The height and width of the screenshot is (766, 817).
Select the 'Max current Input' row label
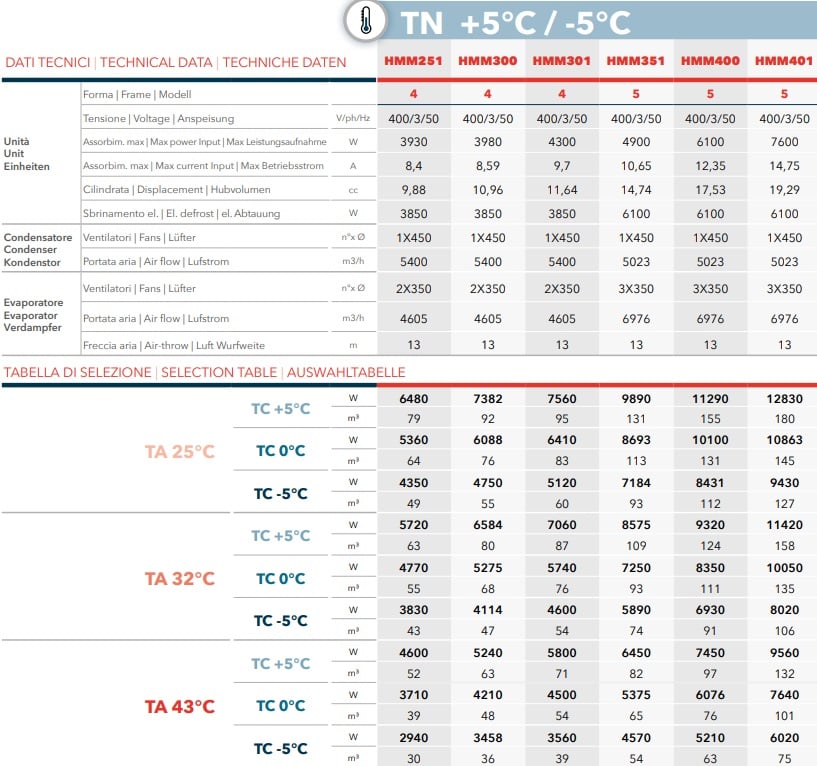pos(203,166)
